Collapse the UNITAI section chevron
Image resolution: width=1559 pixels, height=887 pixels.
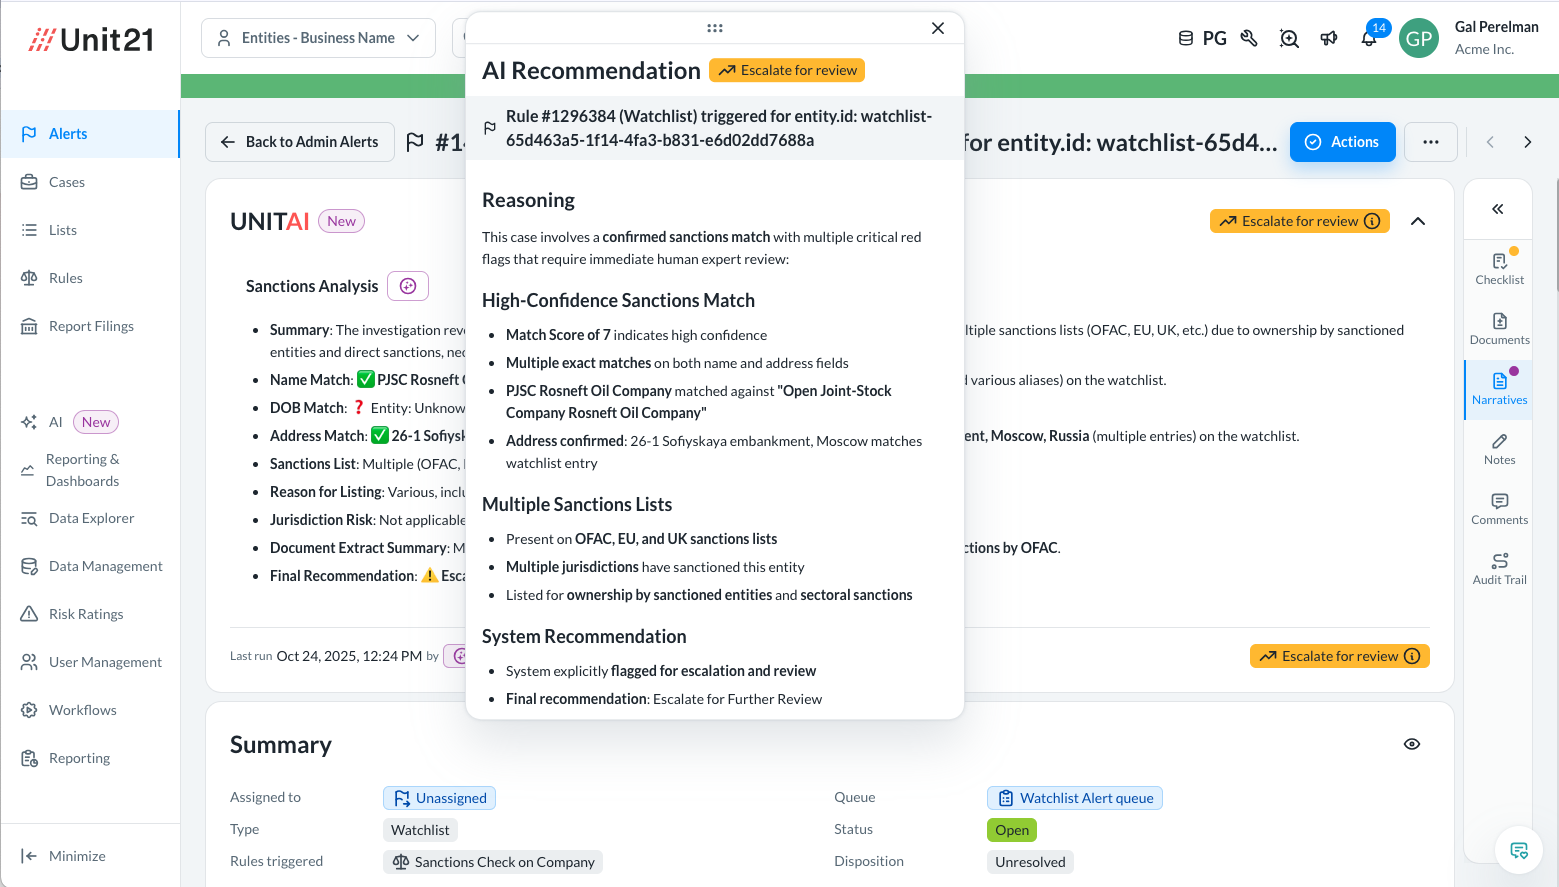point(1418,221)
